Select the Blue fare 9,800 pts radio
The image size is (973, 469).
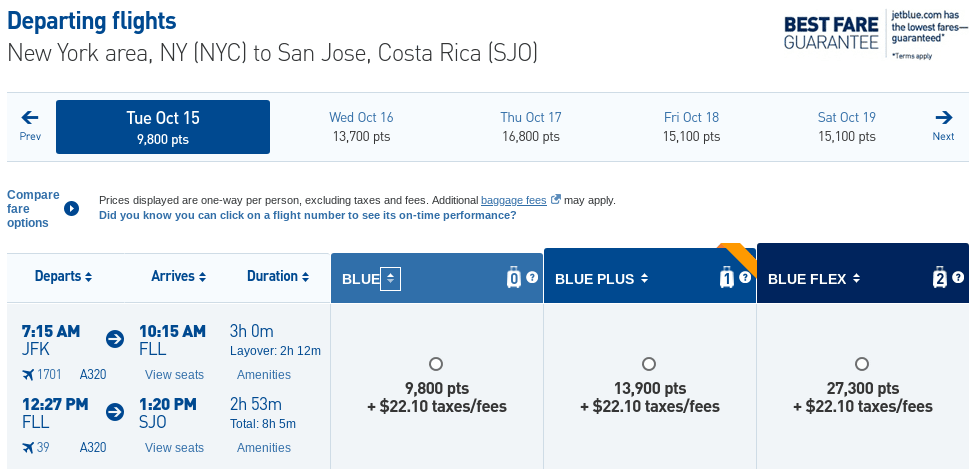click(x=436, y=364)
